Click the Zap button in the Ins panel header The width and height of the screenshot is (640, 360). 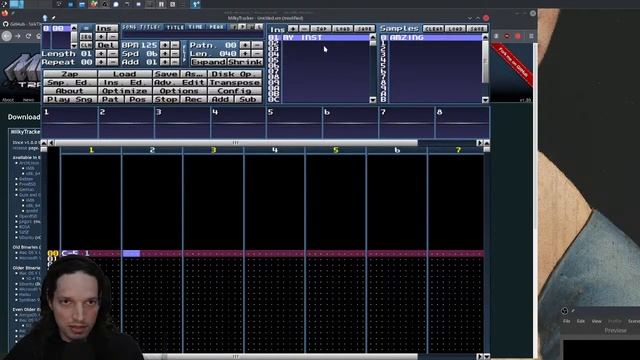click(x=320, y=29)
